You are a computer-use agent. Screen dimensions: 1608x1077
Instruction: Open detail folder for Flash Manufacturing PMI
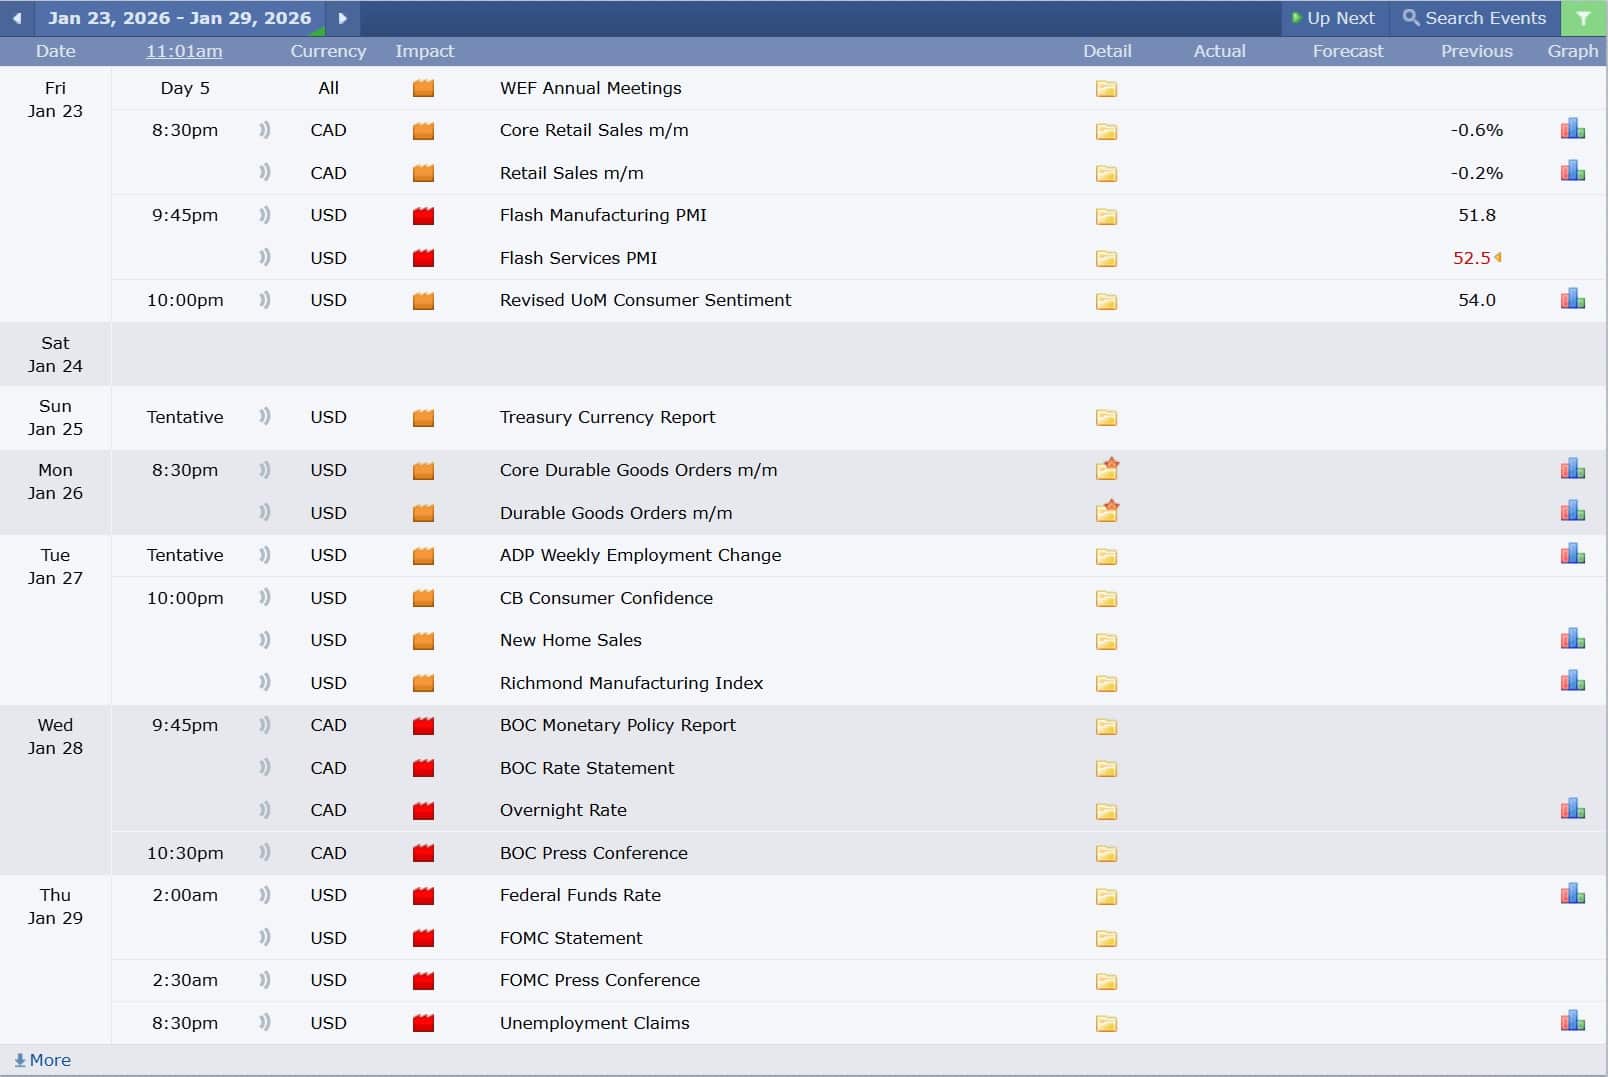click(1106, 216)
